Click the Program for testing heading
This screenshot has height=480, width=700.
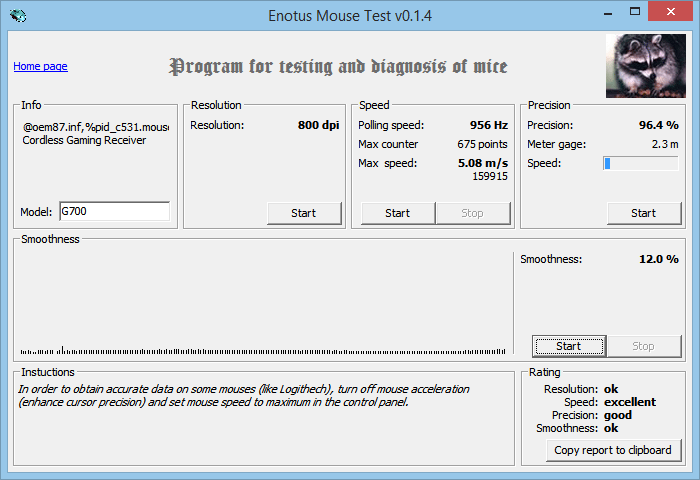point(338,67)
